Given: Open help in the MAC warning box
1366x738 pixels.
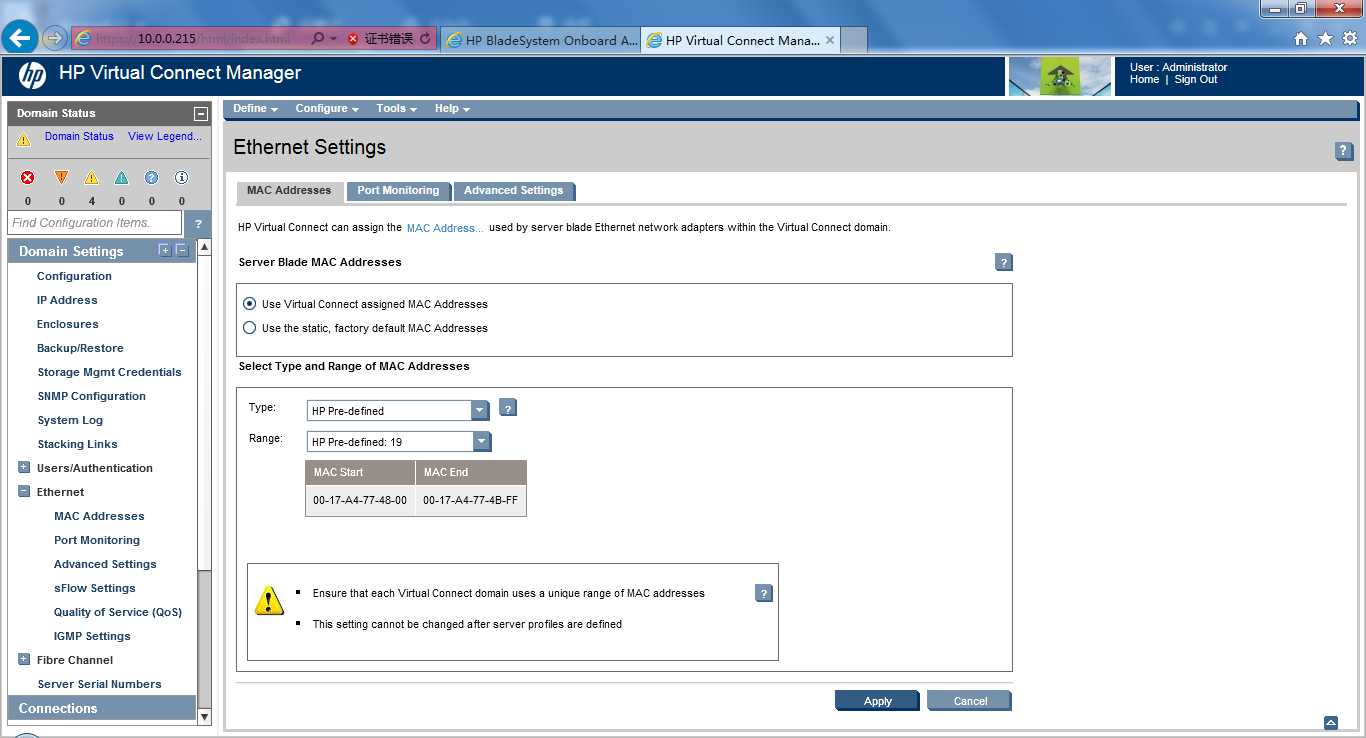Looking at the screenshot, I should pos(764,593).
